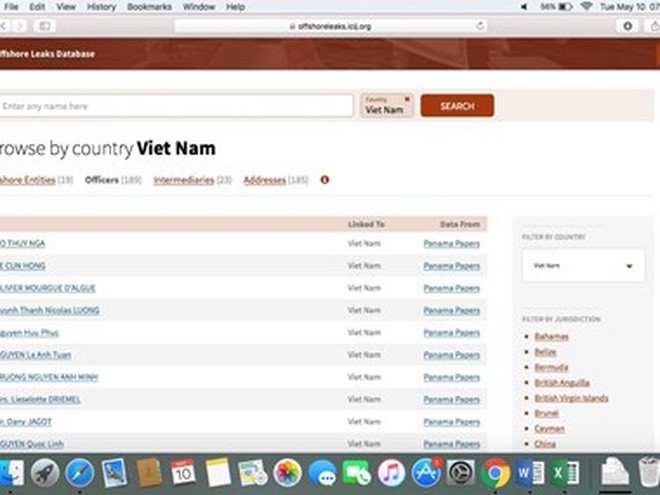This screenshot has width=660, height=495.
Task: Open the History menu
Action: tap(101, 7)
